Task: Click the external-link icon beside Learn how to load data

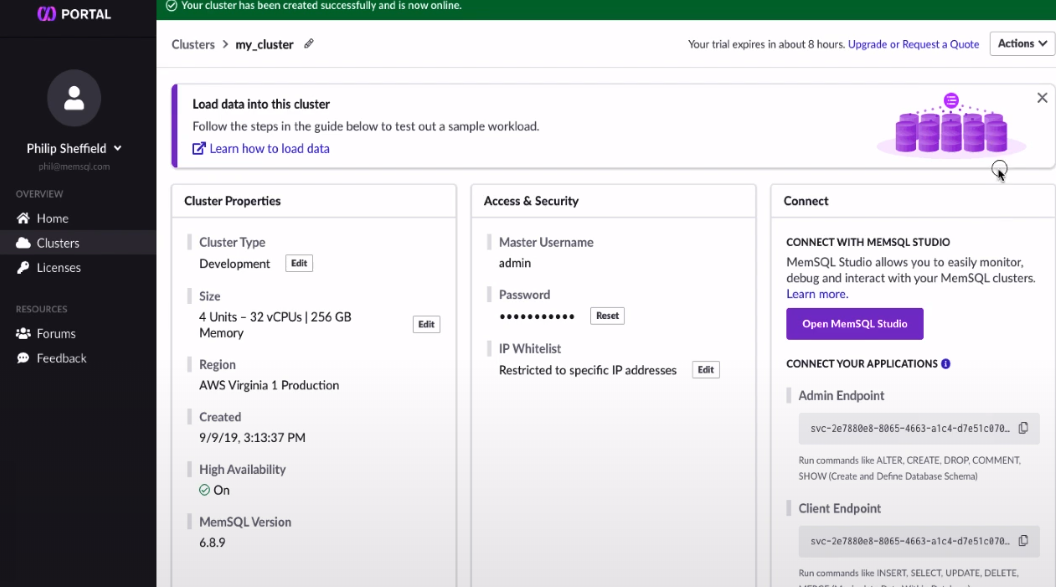Action: 199,147
